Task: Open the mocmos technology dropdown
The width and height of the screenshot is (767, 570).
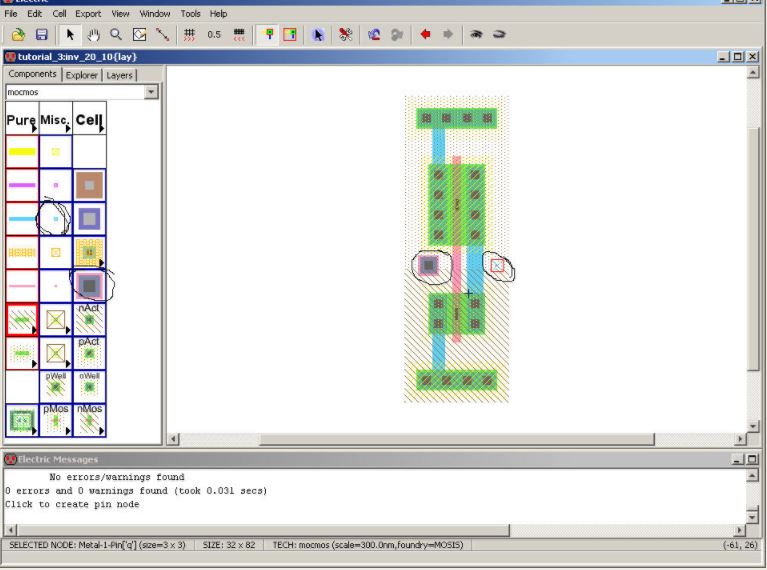Action: click(x=151, y=92)
